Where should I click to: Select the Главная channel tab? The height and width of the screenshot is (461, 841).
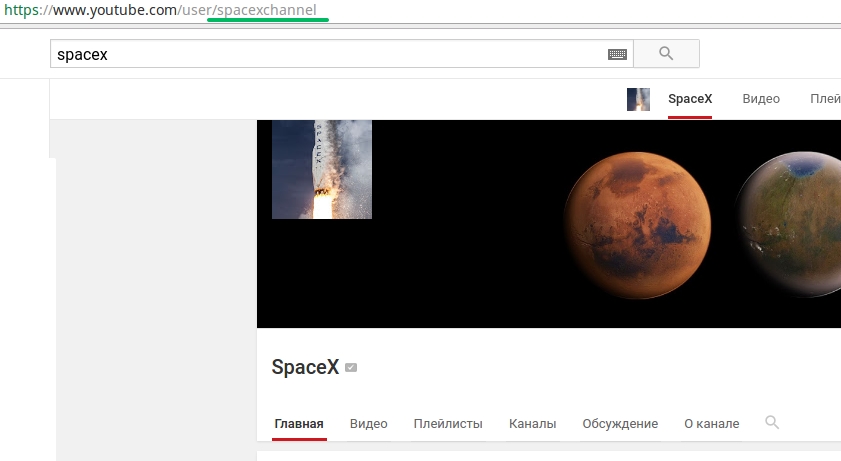(299, 424)
